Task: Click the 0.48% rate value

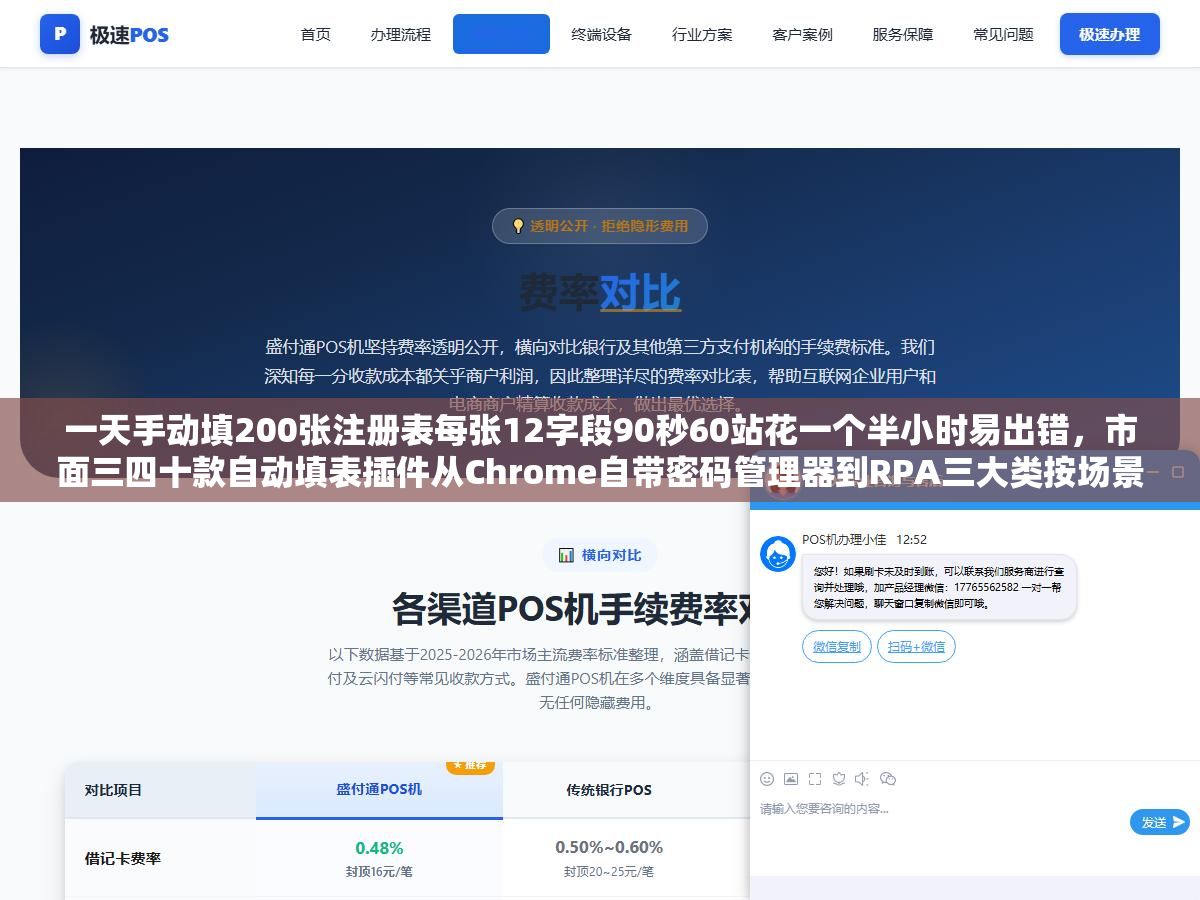Action: [x=379, y=848]
